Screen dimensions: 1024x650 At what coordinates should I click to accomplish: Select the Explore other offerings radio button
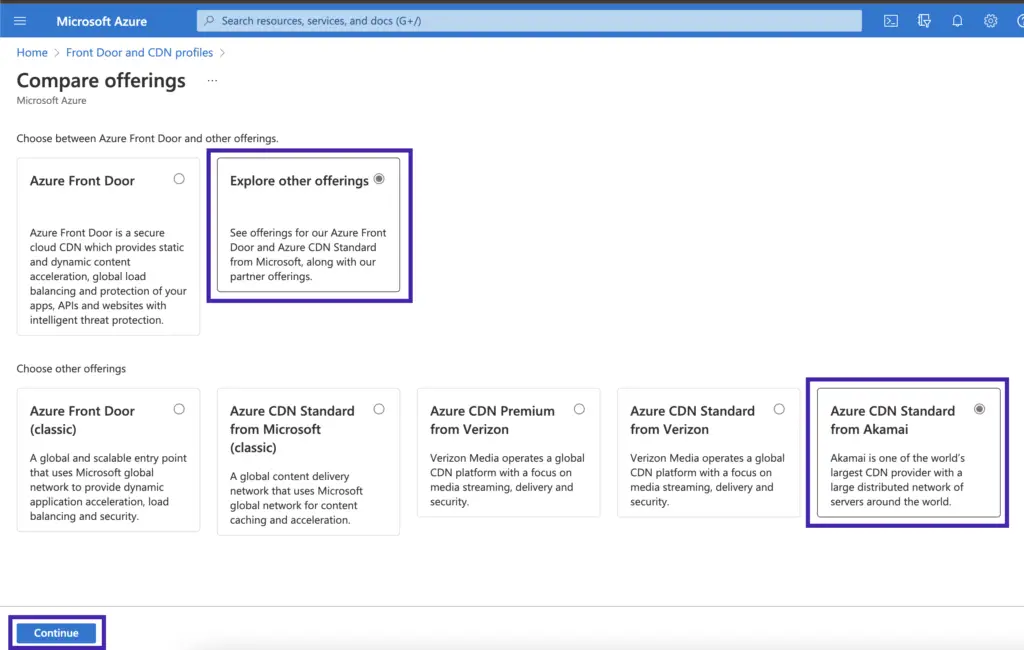(x=379, y=179)
